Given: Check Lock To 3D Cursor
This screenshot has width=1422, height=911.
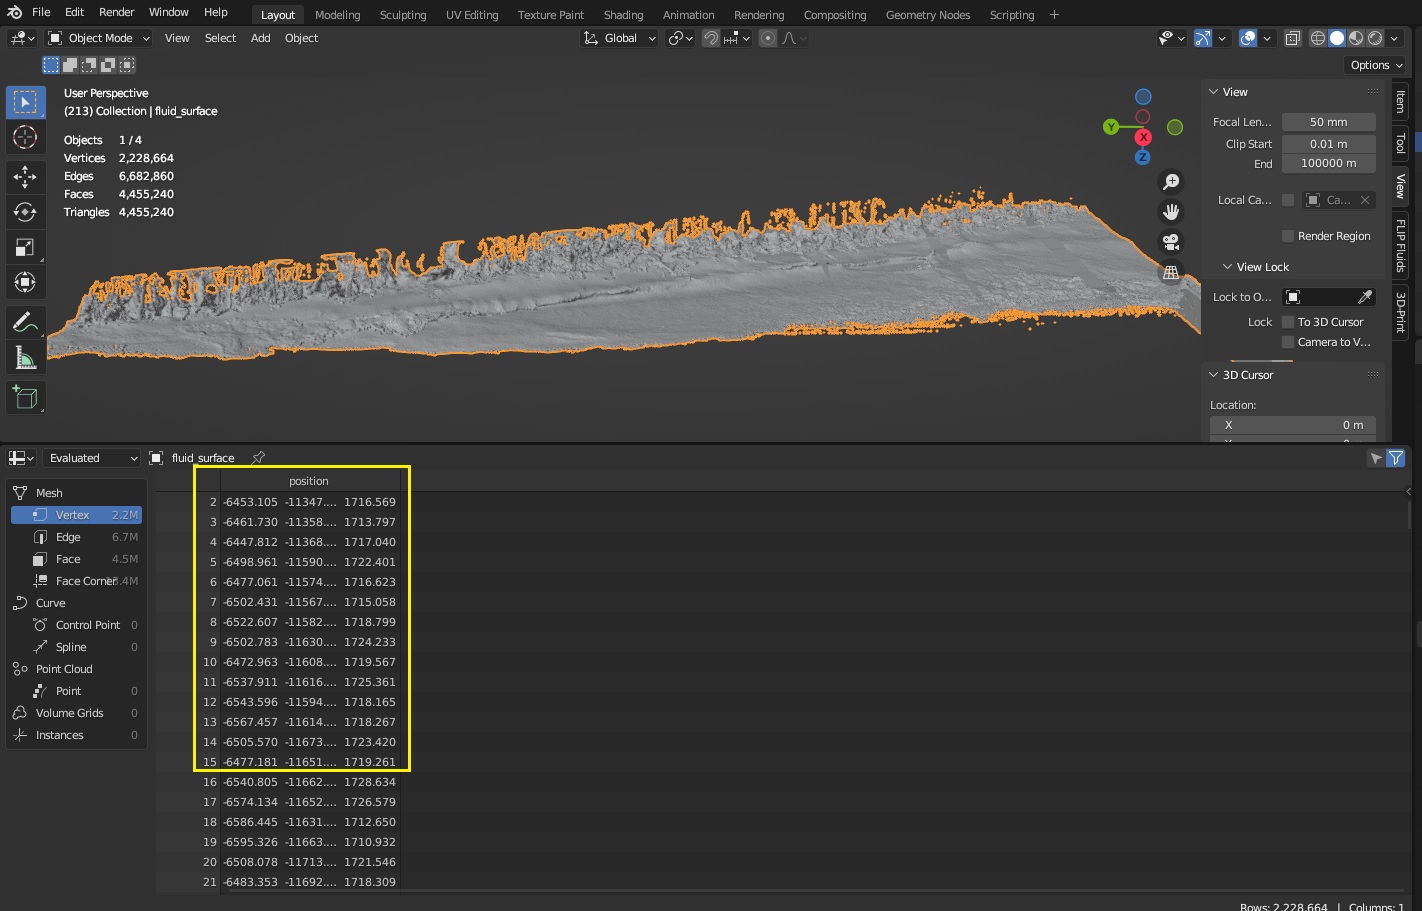Looking at the screenshot, I should [1288, 322].
